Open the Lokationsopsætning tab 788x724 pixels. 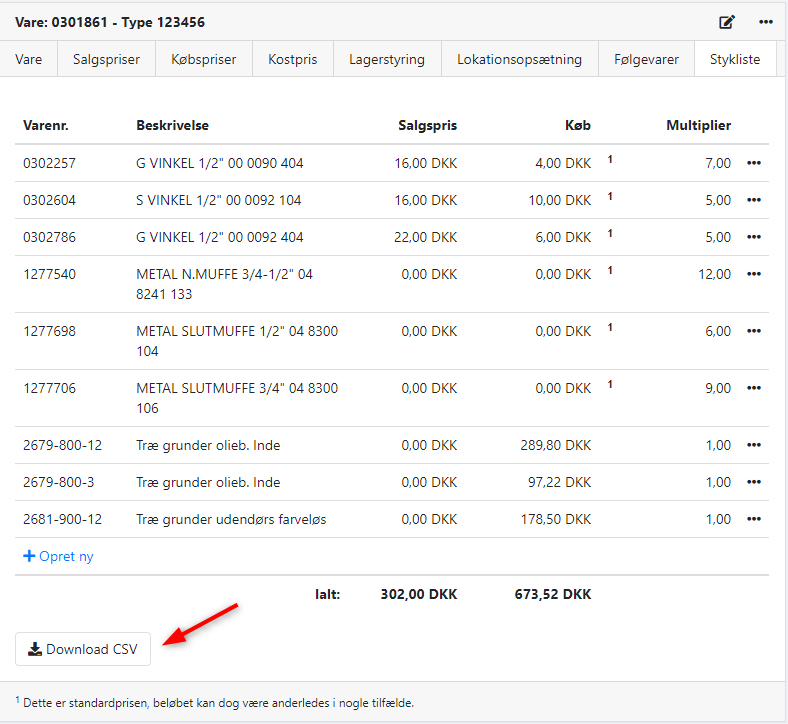[519, 59]
